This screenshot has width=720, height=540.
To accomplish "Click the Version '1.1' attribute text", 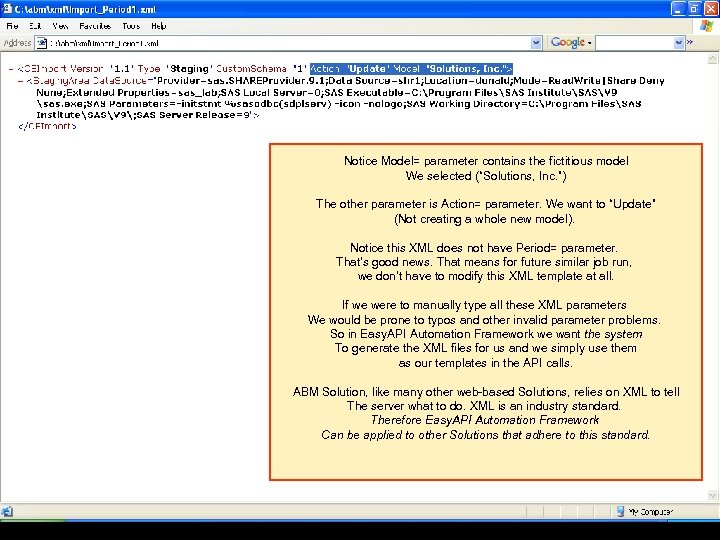I will [x=101, y=69].
